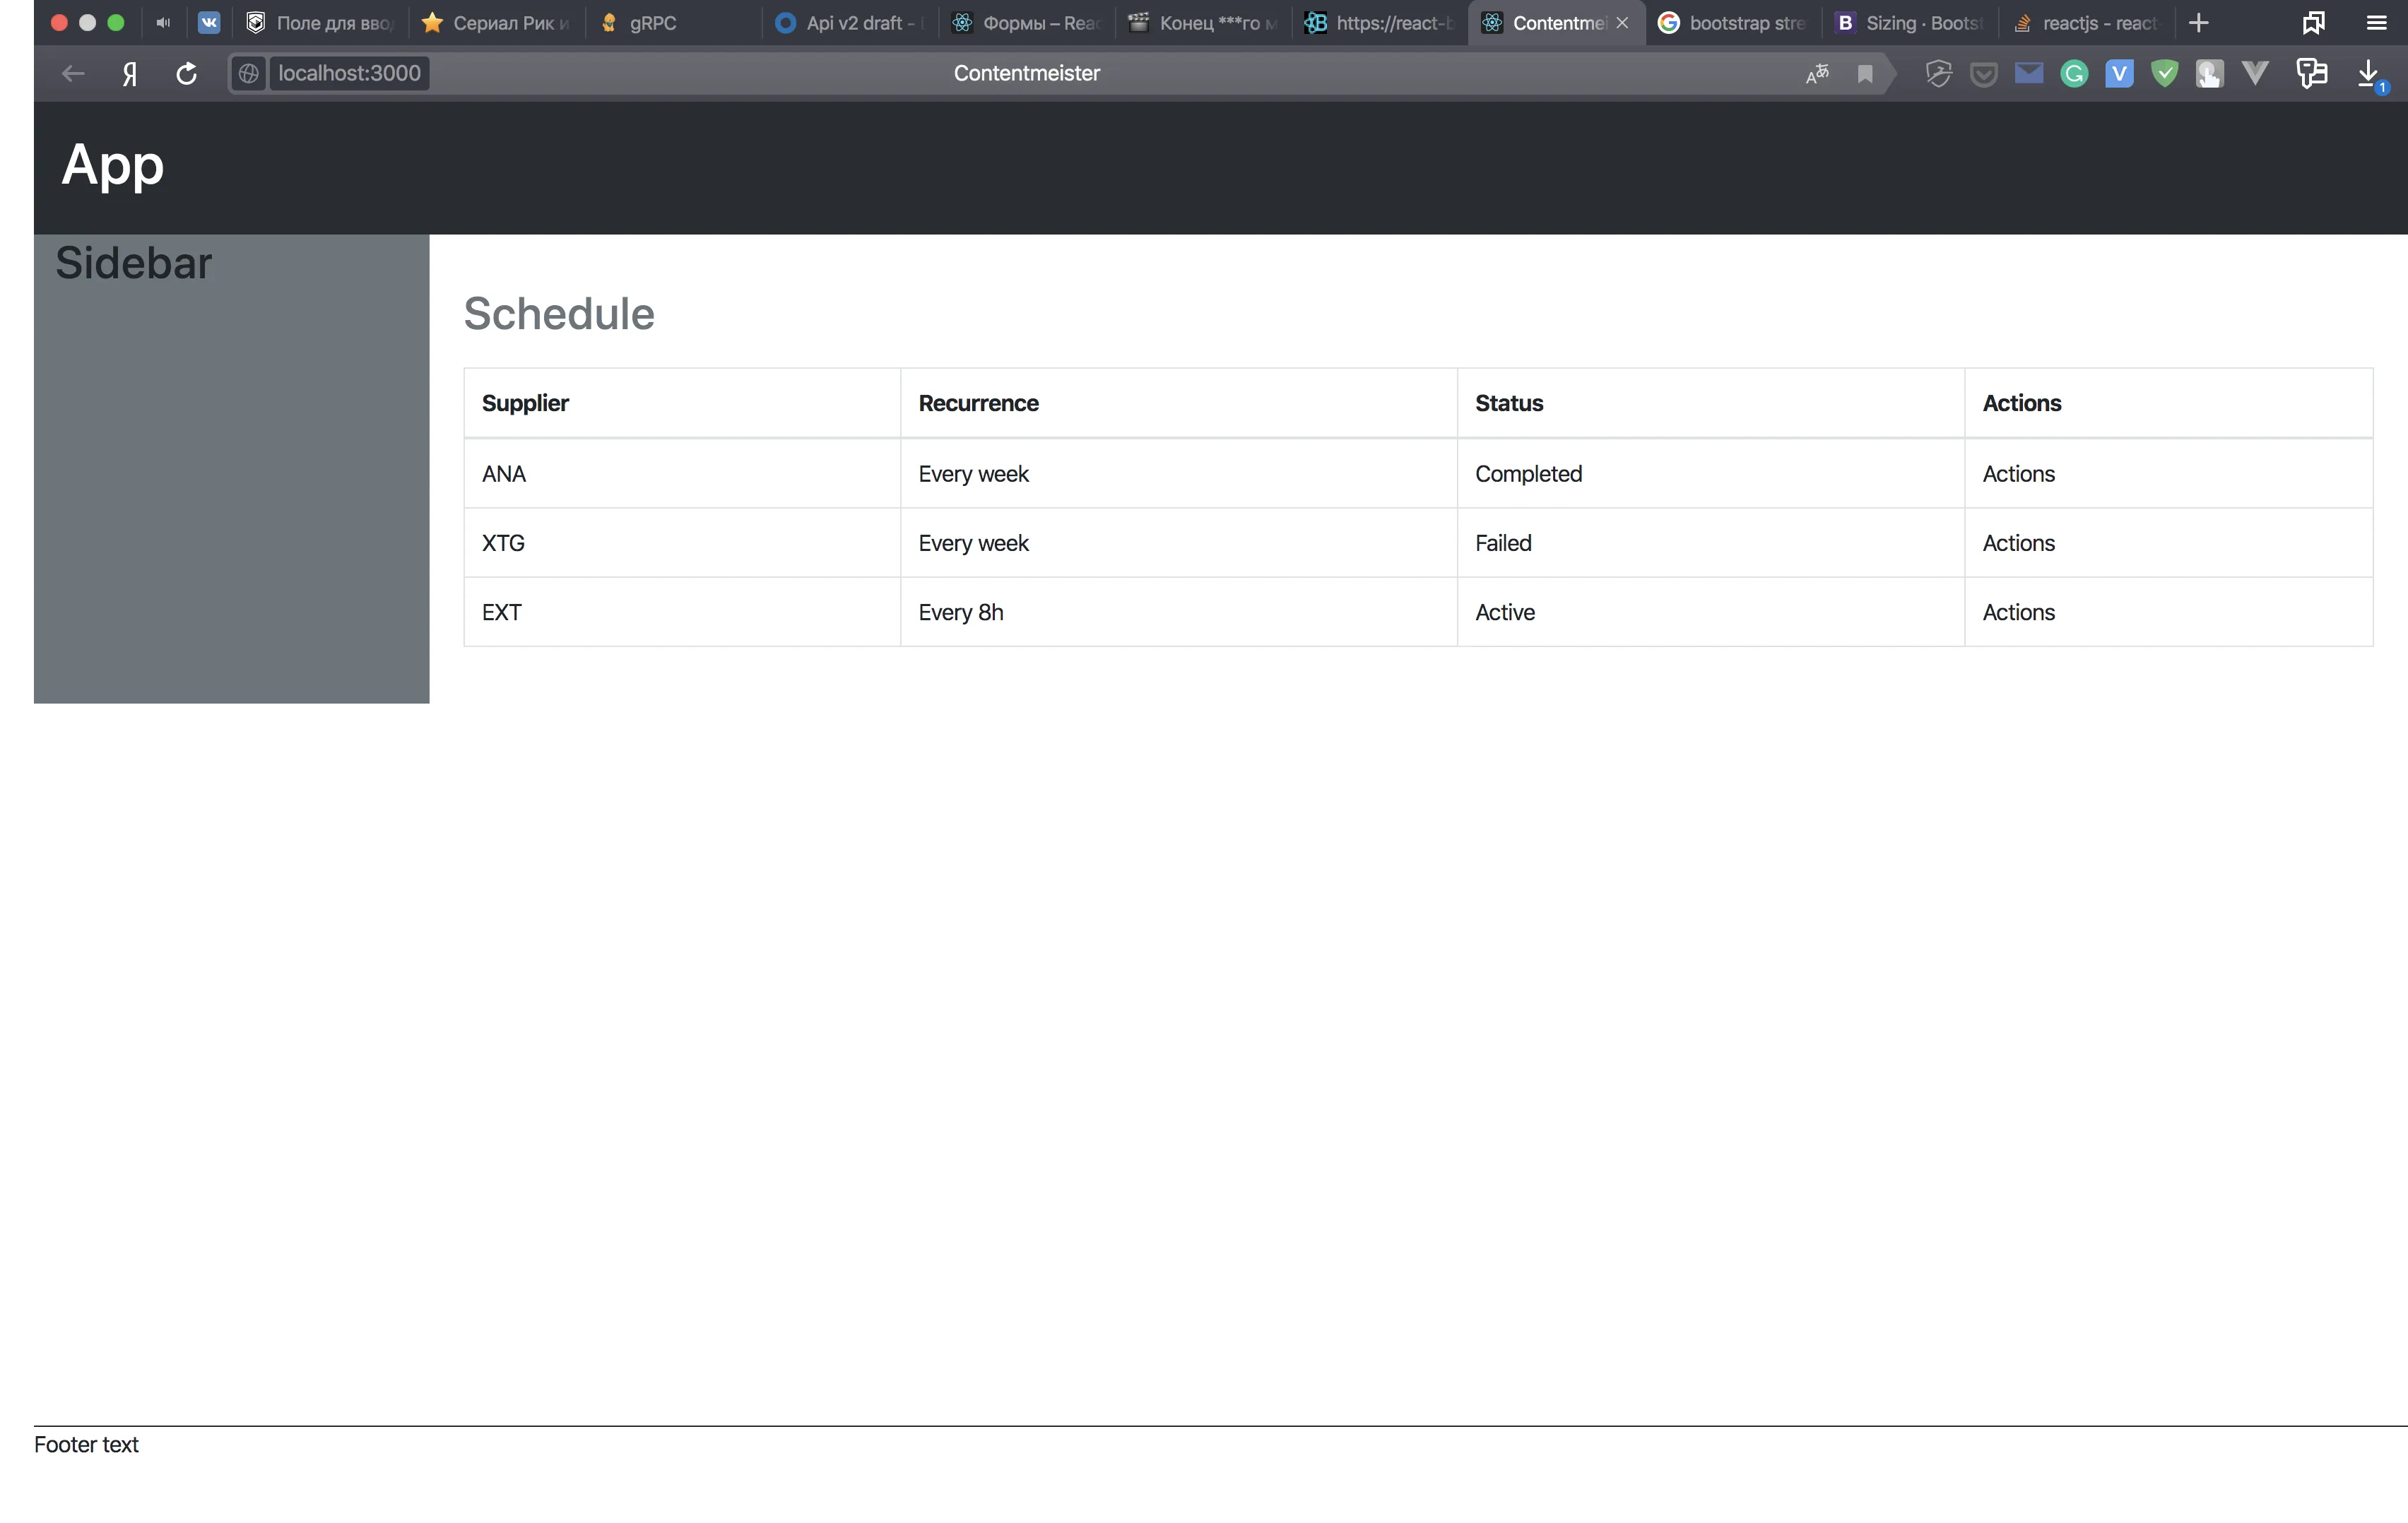Click the AdGuard green shield icon
Image resolution: width=2408 pixels, height=1523 pixels.
coord(2164,73)
